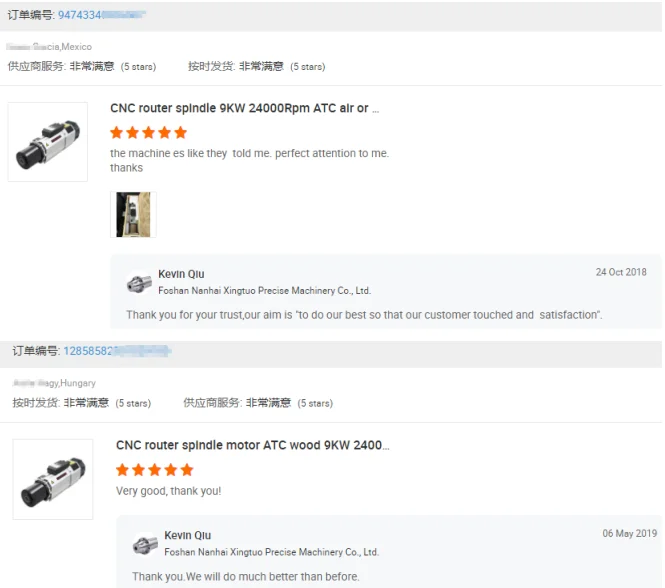This screenshot has width=665, height=588.
Task: Click Kevin Qiu's name in the second reply
Action: tap(187, 536)
